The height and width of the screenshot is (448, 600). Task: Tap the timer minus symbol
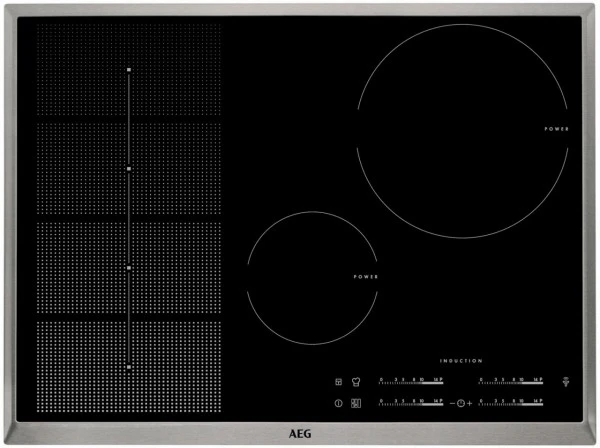[x=451, y=403]
